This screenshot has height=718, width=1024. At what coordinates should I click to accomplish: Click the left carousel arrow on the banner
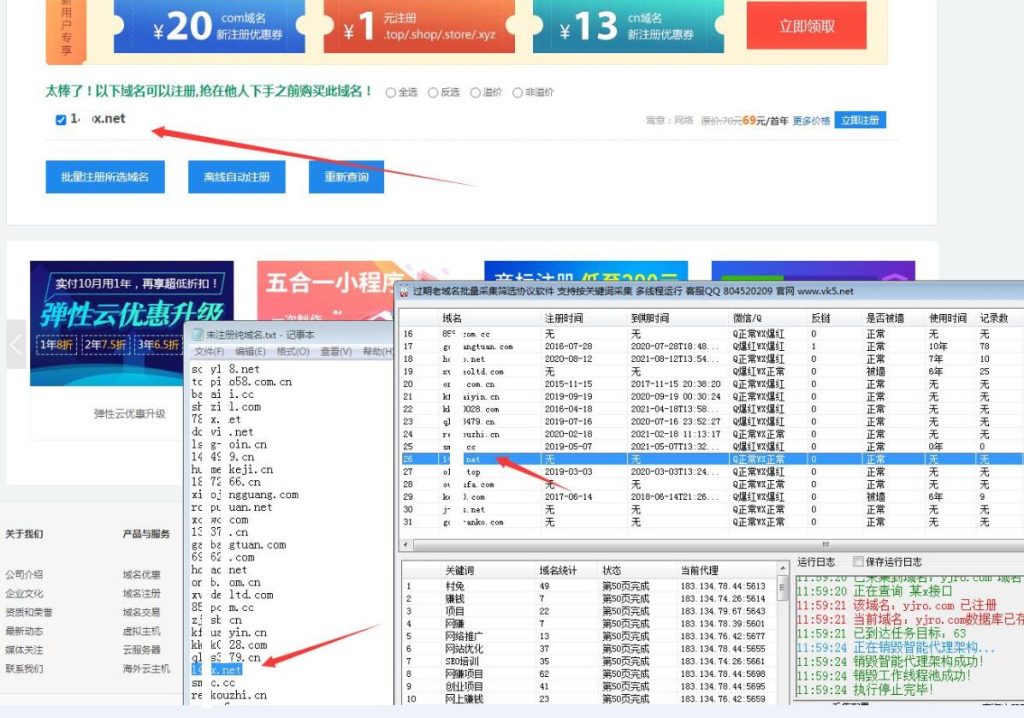point(15,344)
